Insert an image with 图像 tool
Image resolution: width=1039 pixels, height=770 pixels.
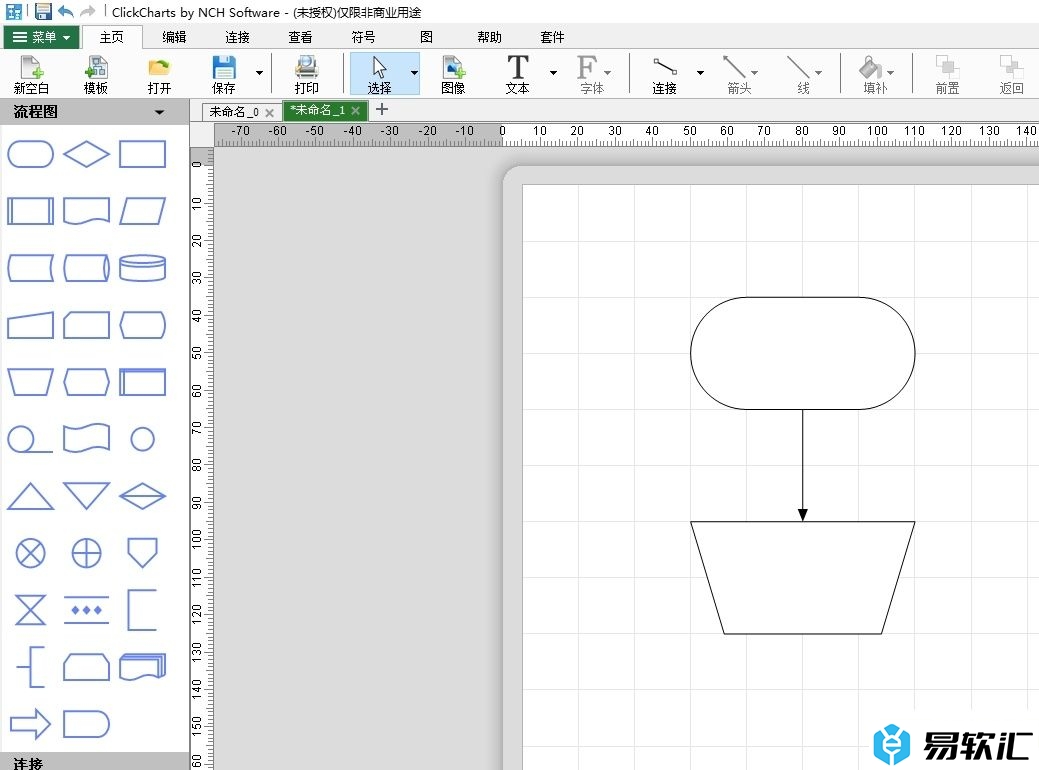tap(453, 74)
